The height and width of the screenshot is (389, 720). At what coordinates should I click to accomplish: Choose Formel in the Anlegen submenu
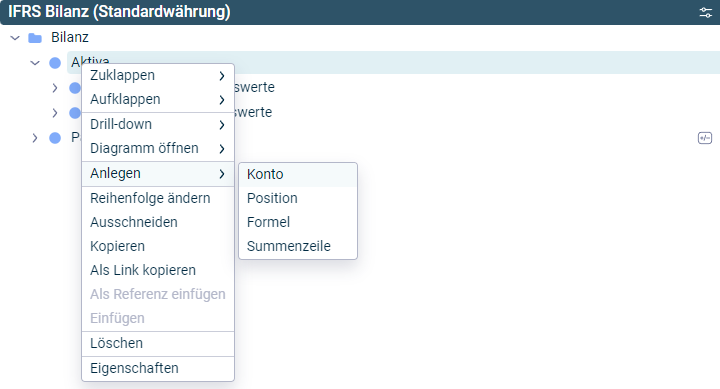pyautogui.click(x=298, y=222)
